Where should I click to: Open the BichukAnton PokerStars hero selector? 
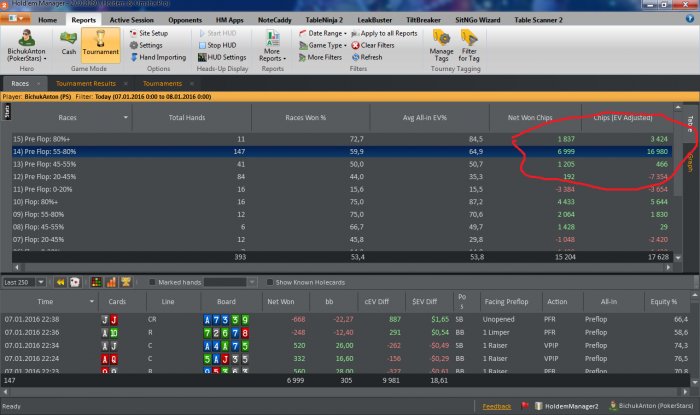tap(26, 46)
